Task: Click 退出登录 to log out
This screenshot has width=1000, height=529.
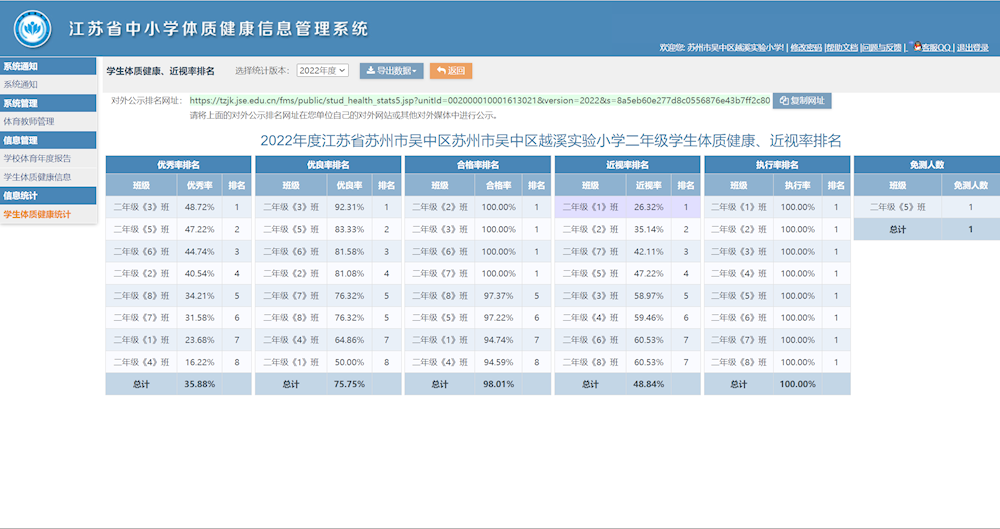Action: coord(973,48)
